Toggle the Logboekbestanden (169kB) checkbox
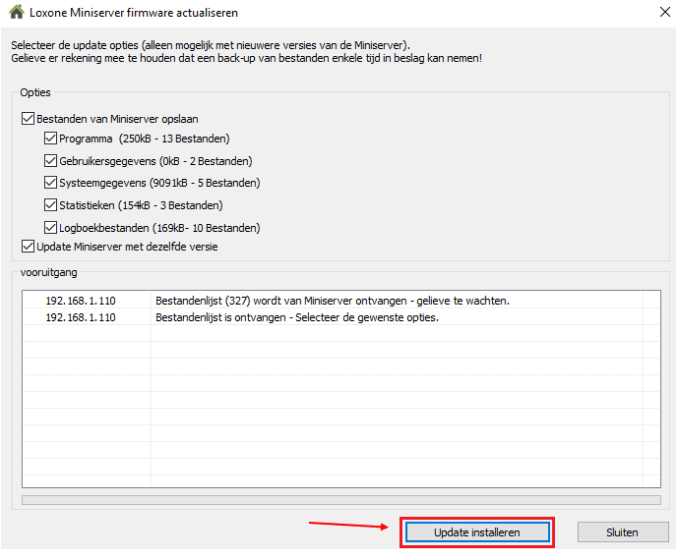676x549 pixels. (50, 227)
